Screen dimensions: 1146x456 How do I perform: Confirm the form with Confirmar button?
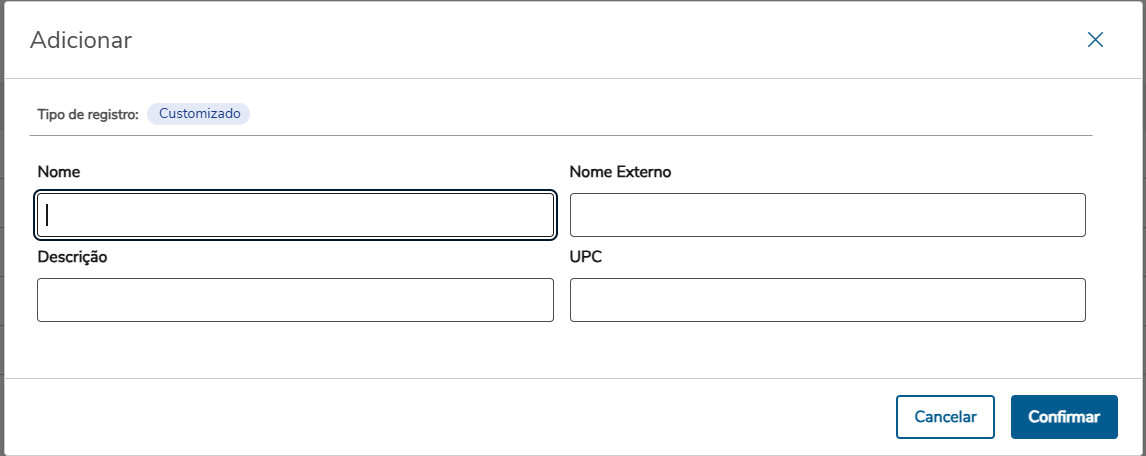[x=1064, y=417]
